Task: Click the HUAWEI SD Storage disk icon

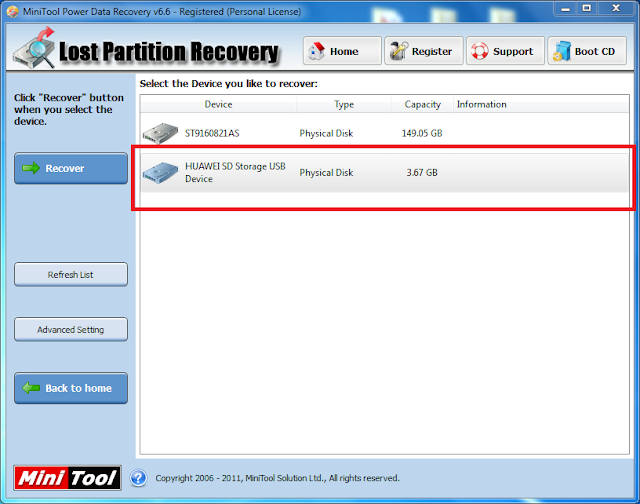Action: (x=160, y=173)
